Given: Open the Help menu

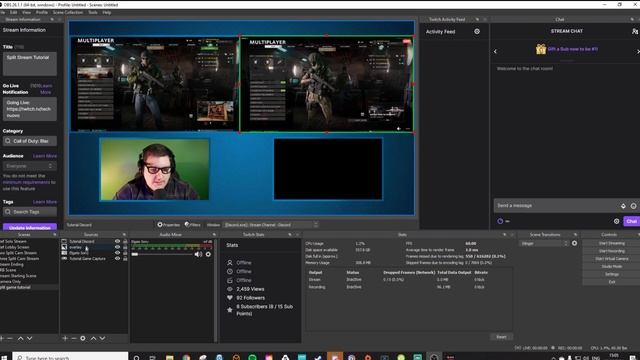Looking at the screenshot, I should click(107, 13).
